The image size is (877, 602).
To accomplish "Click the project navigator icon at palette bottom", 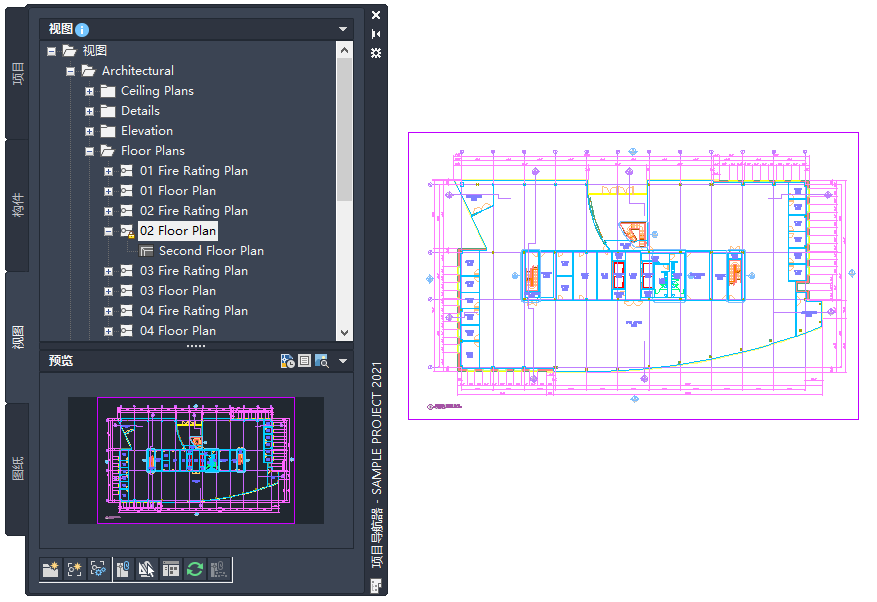I will pyautogui.click(x=376, y=586).
